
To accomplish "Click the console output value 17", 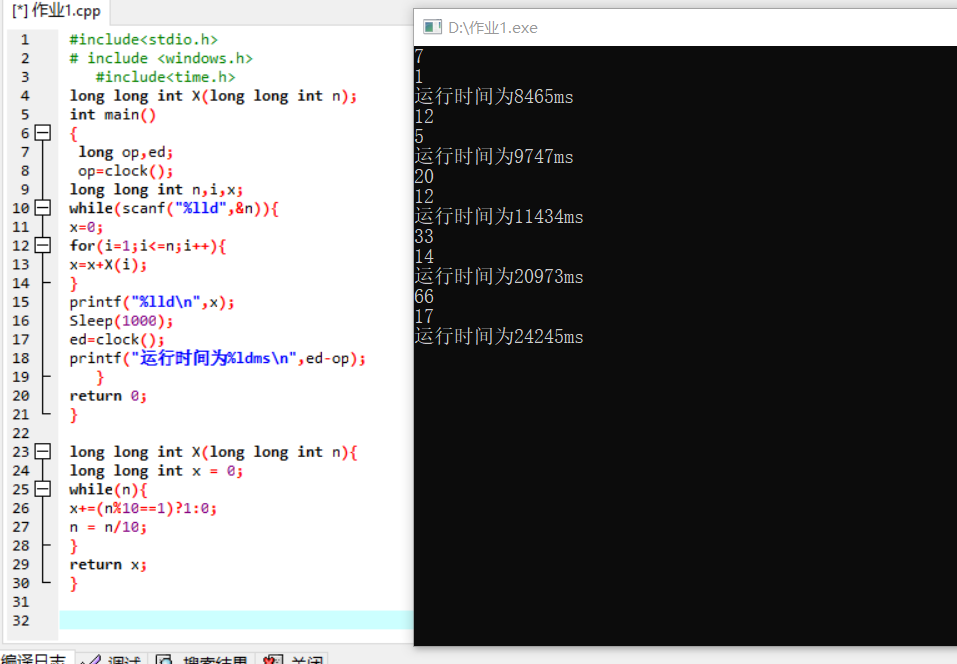I will [424, 317].
